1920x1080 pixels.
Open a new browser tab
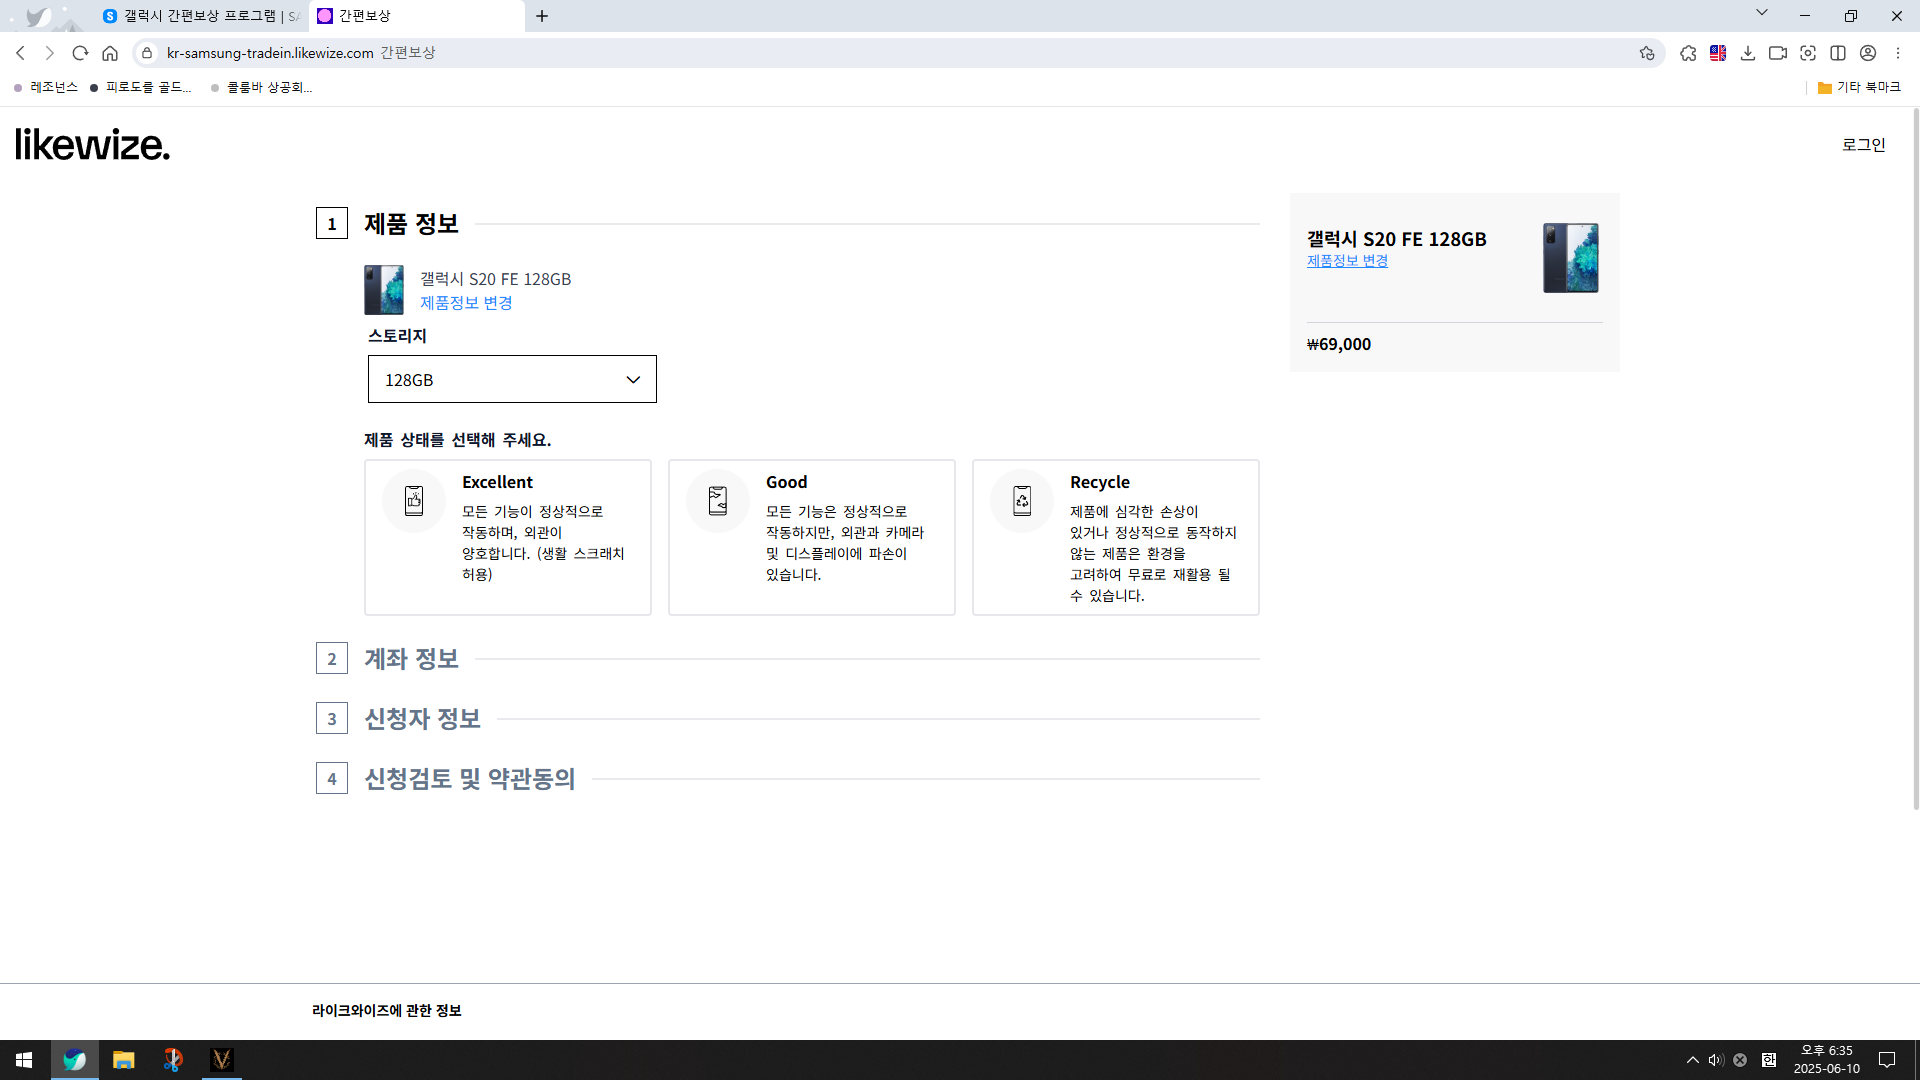[x=542, y=16]
